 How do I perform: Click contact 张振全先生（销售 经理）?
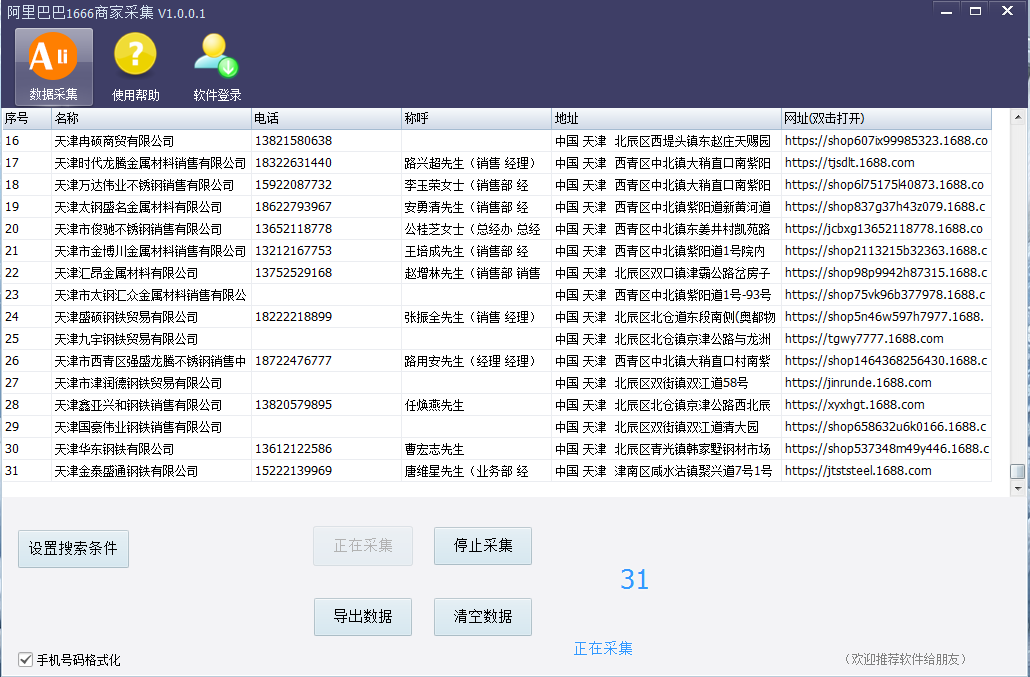coord(470,317)
